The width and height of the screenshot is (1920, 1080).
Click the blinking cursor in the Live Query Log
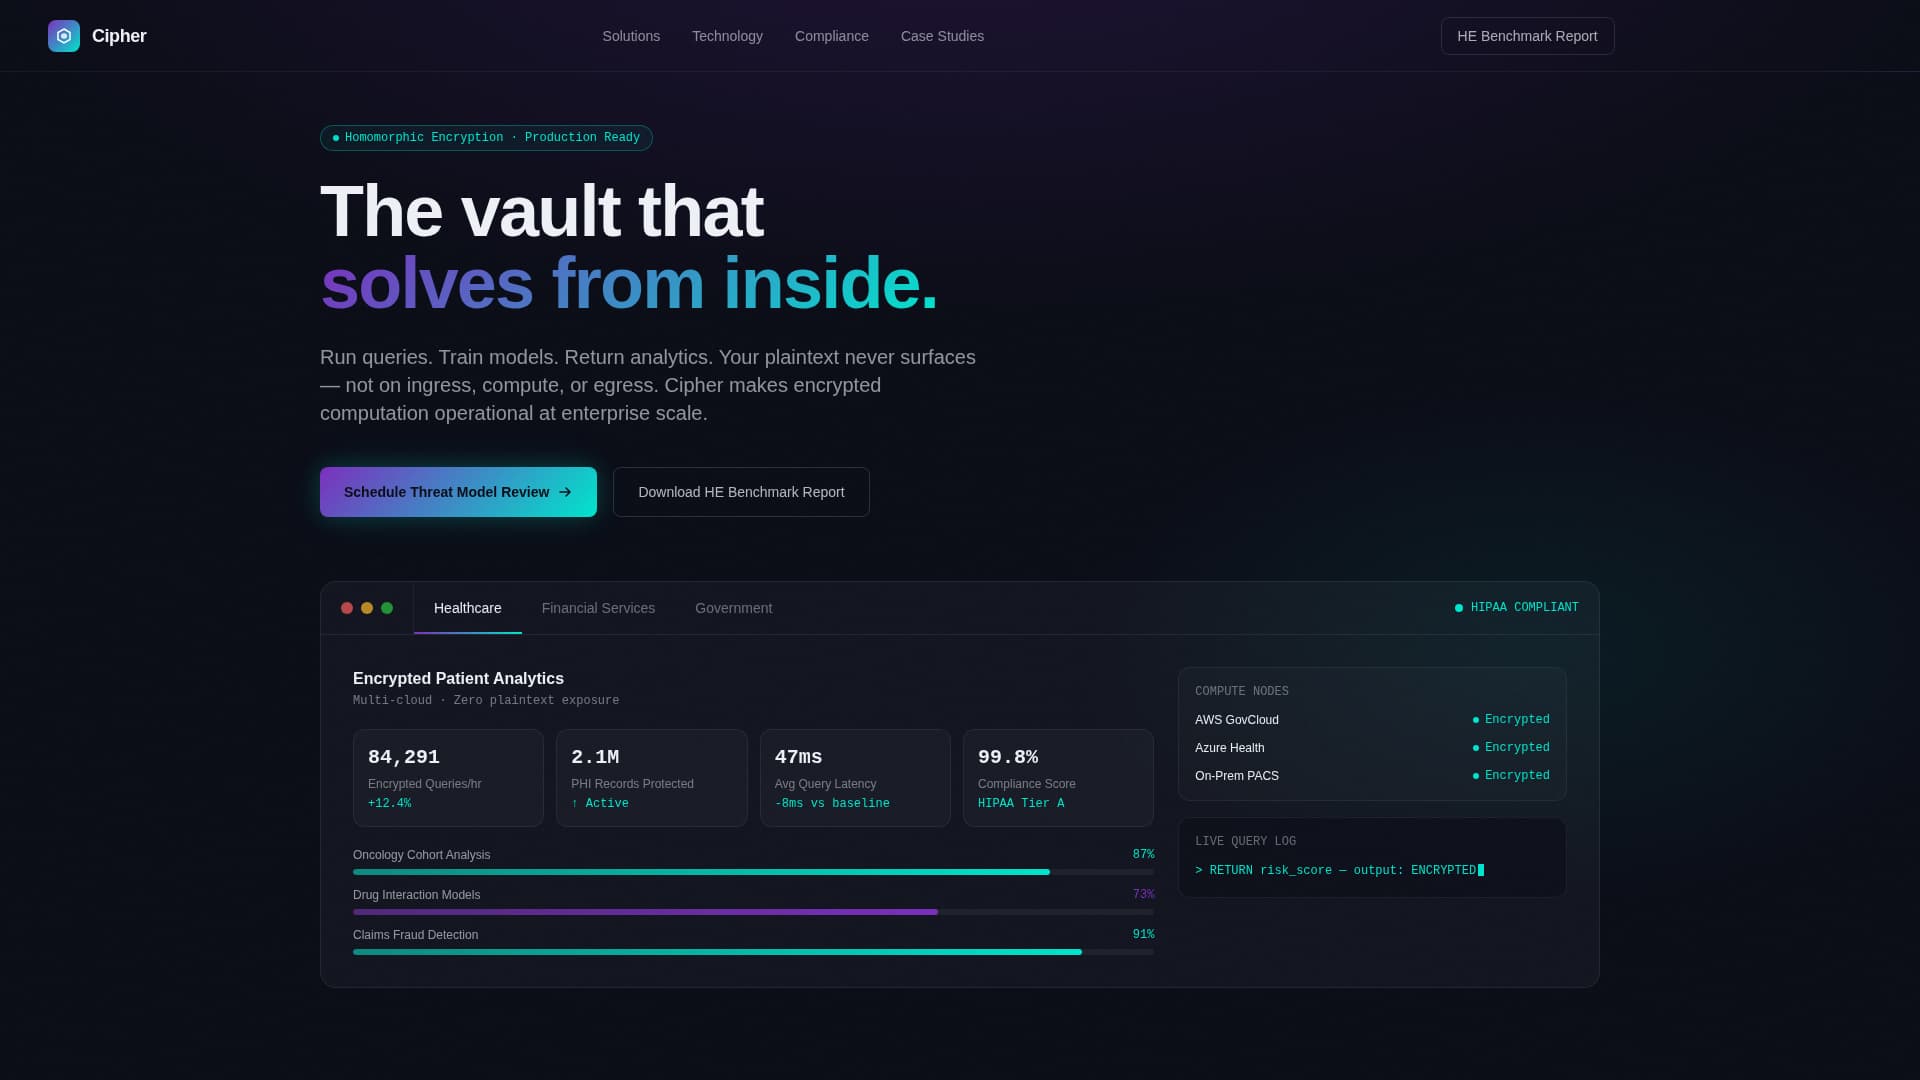(x=1481, y=870)
